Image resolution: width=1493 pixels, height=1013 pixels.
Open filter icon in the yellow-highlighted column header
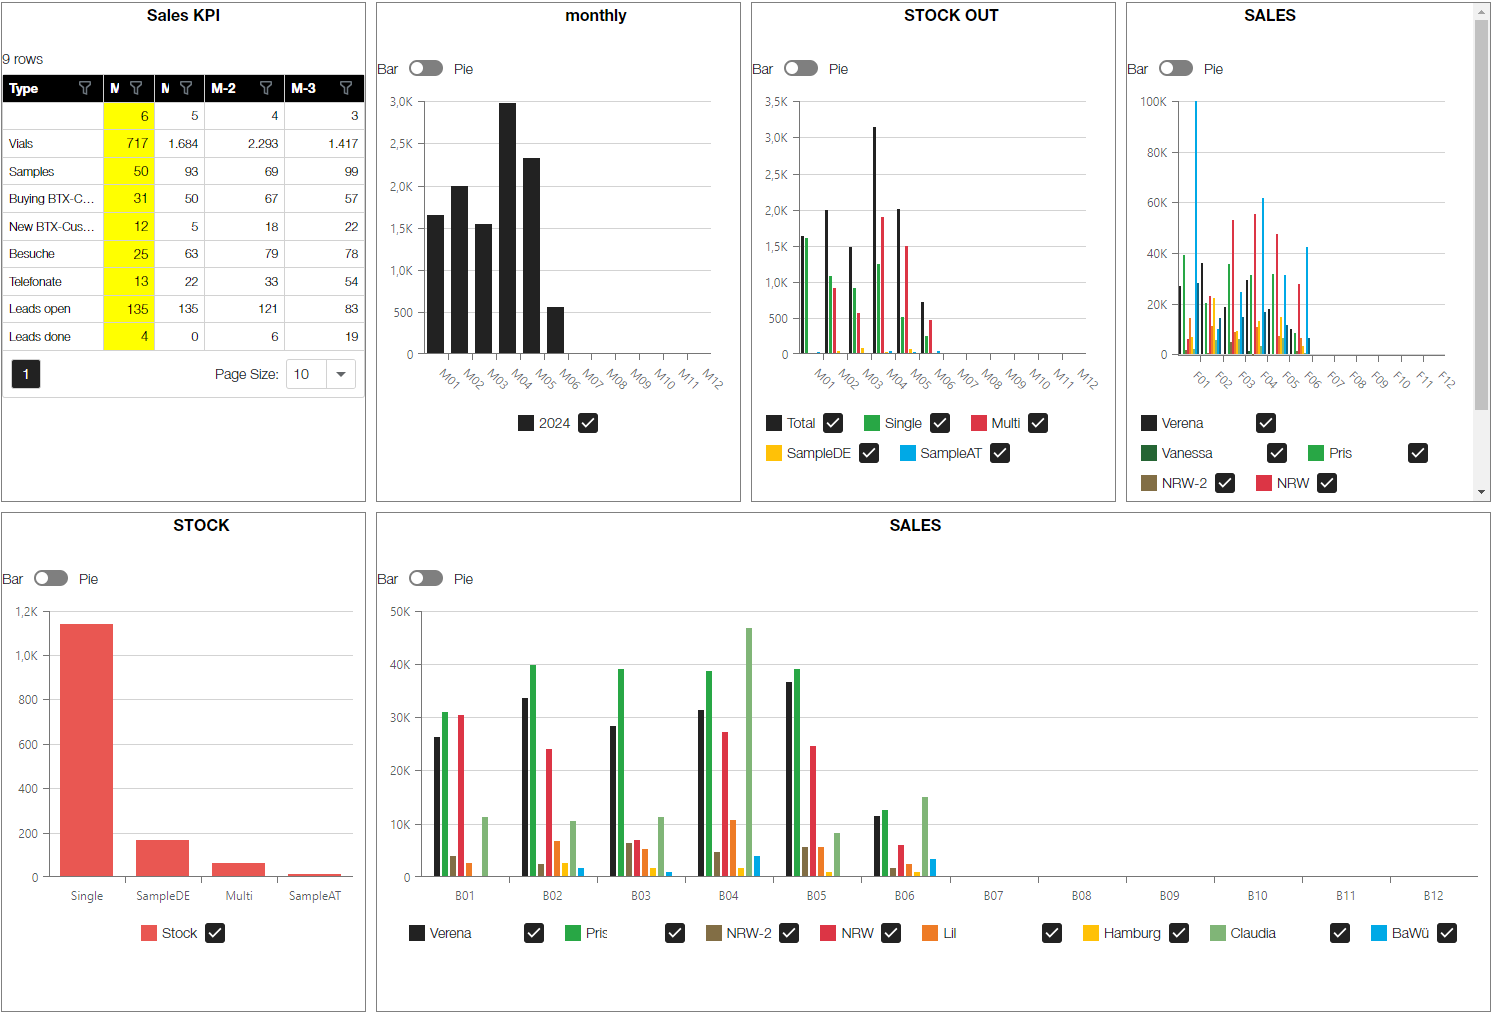pyautogui.click(x=136, y=88)
